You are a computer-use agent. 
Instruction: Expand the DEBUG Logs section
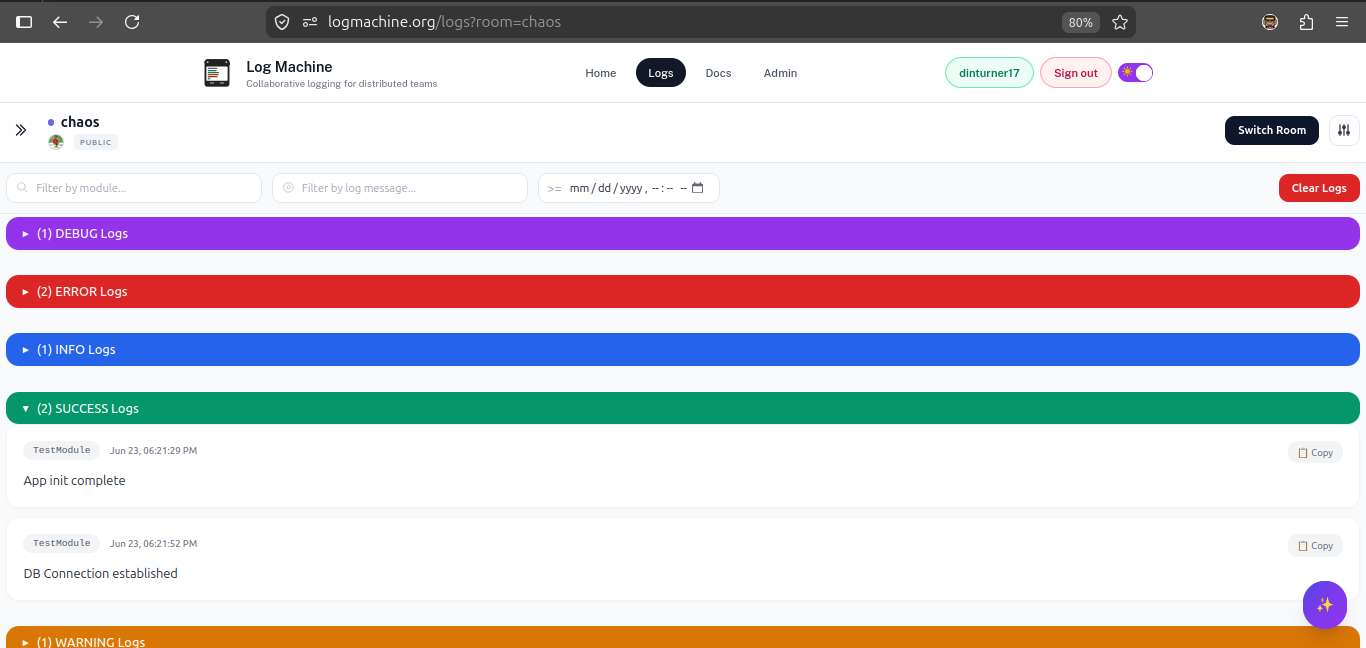click(683, 233)
